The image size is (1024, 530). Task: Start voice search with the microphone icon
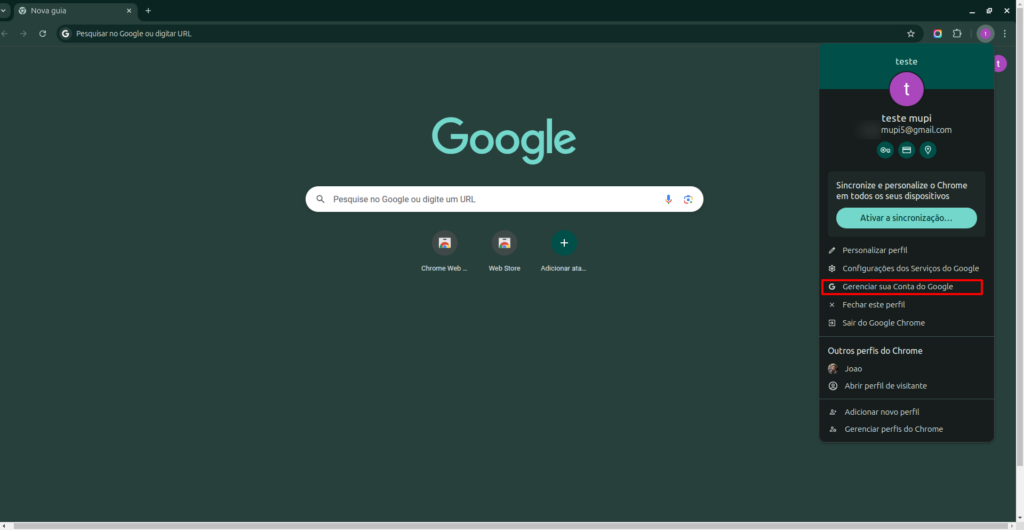click(668, 199)
